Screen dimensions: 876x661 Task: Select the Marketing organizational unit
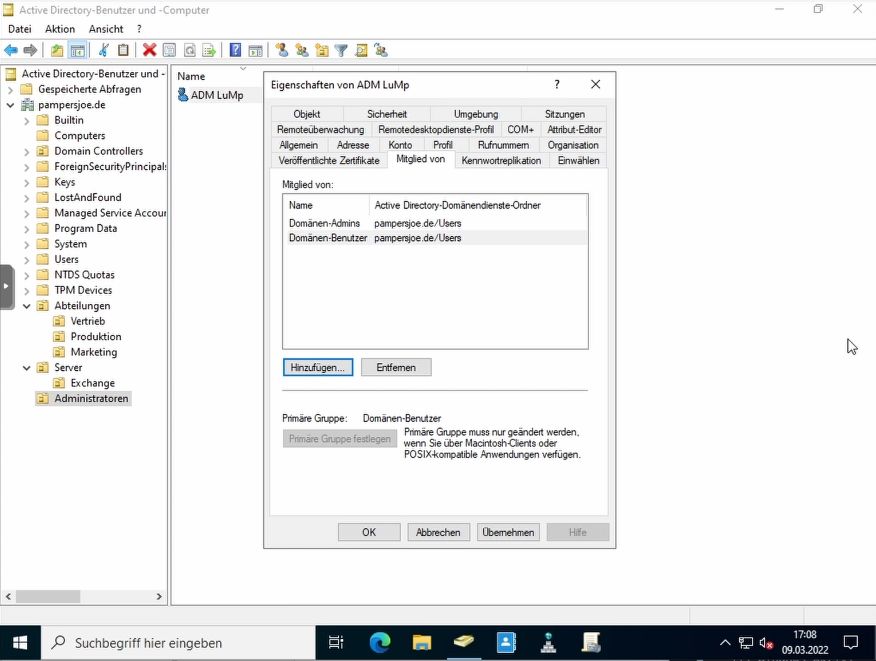94,352
